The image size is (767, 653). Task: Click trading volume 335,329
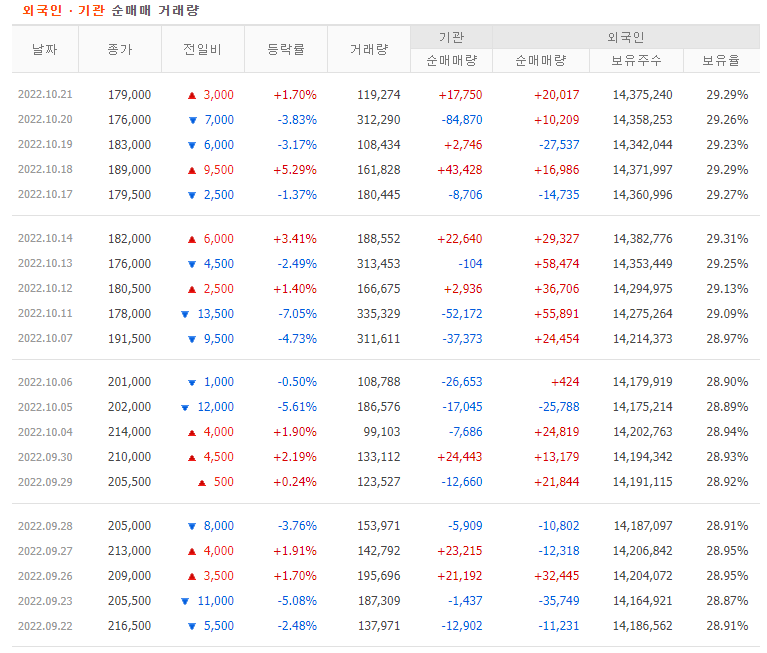click(379, 314)
